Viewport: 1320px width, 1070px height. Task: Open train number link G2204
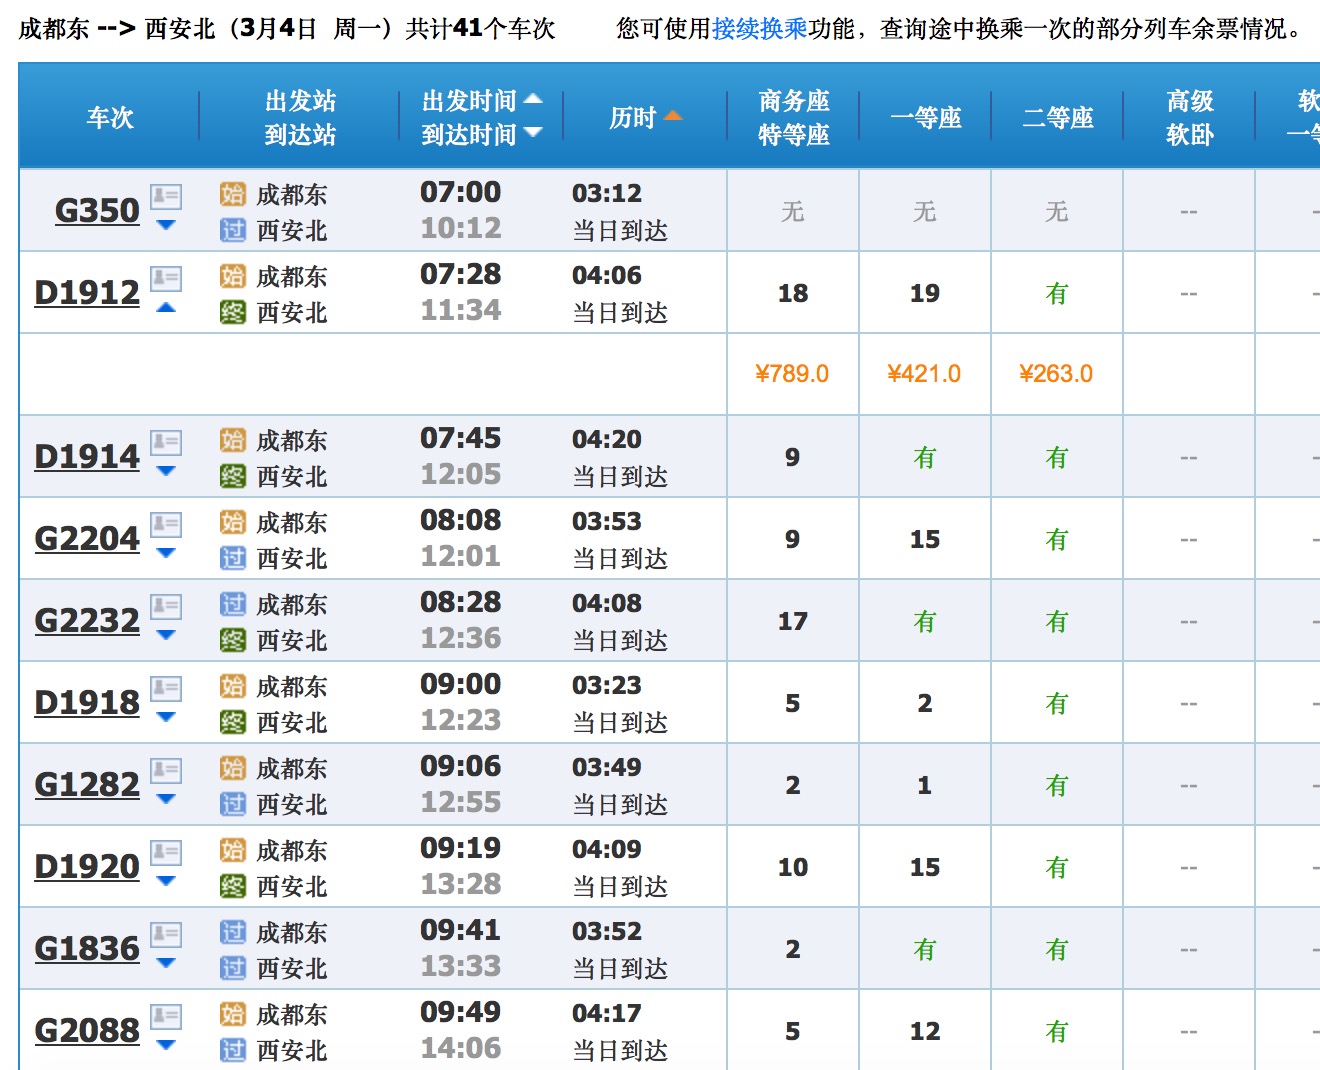[87, 539]
